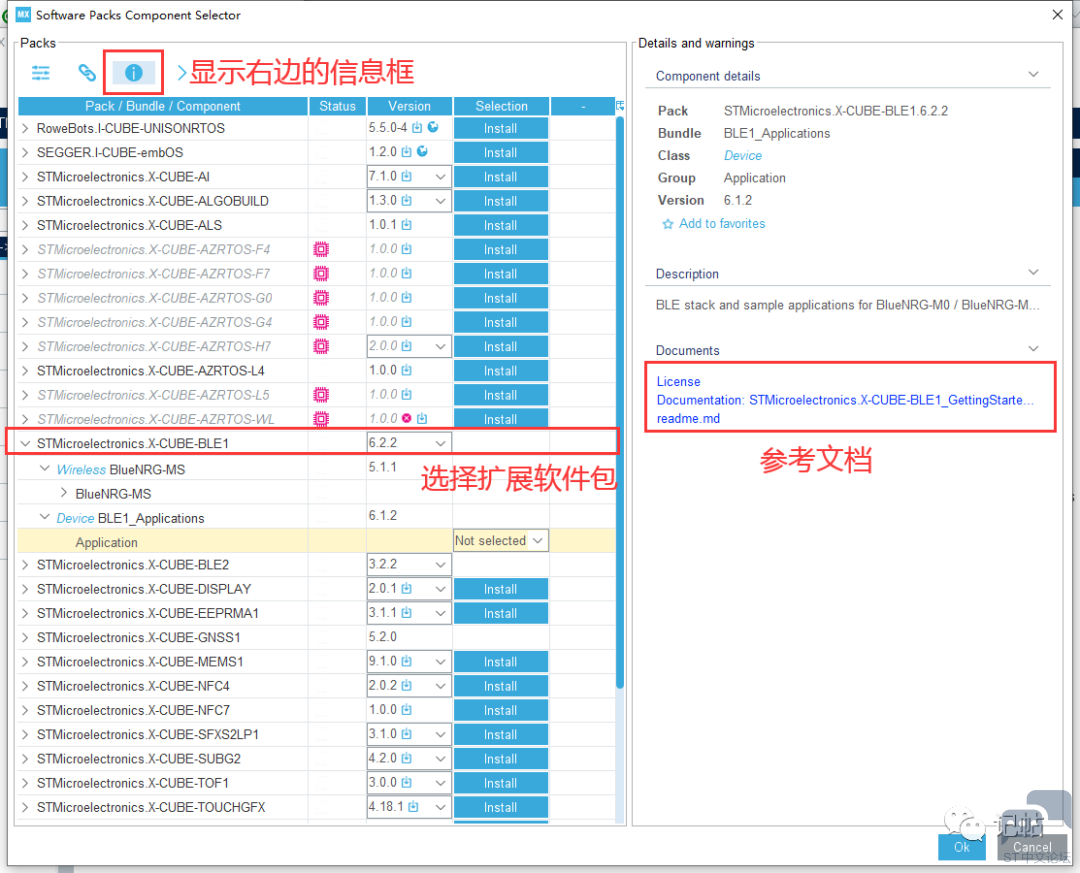Collapse the STMicroelectronics.X-CUBE-BLE1 pack
Image resolution: width=1080 pixels, height=873 pixels.
tap(25, 443)
